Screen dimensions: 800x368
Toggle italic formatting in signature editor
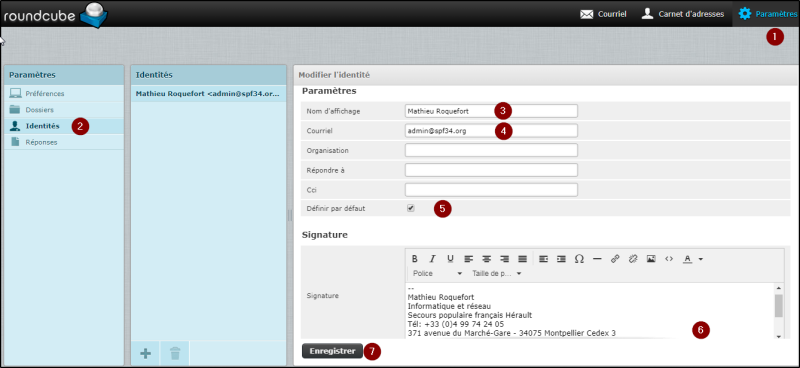(432, 259)
